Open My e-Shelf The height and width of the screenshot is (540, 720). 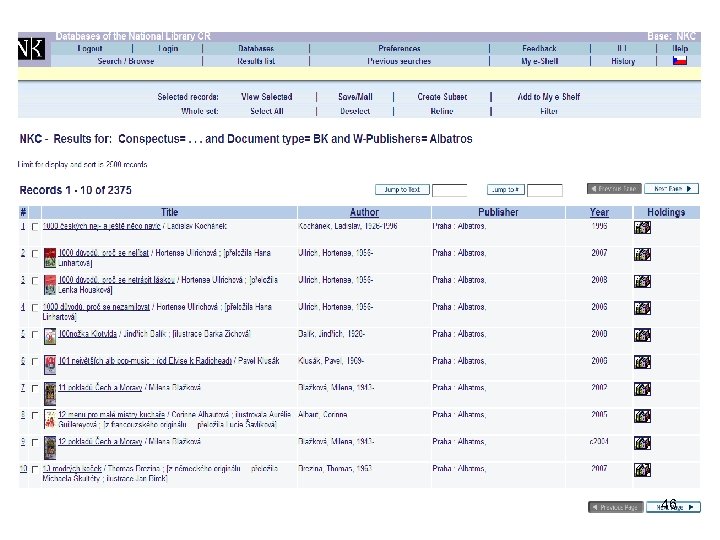click(x=540, y=61)
